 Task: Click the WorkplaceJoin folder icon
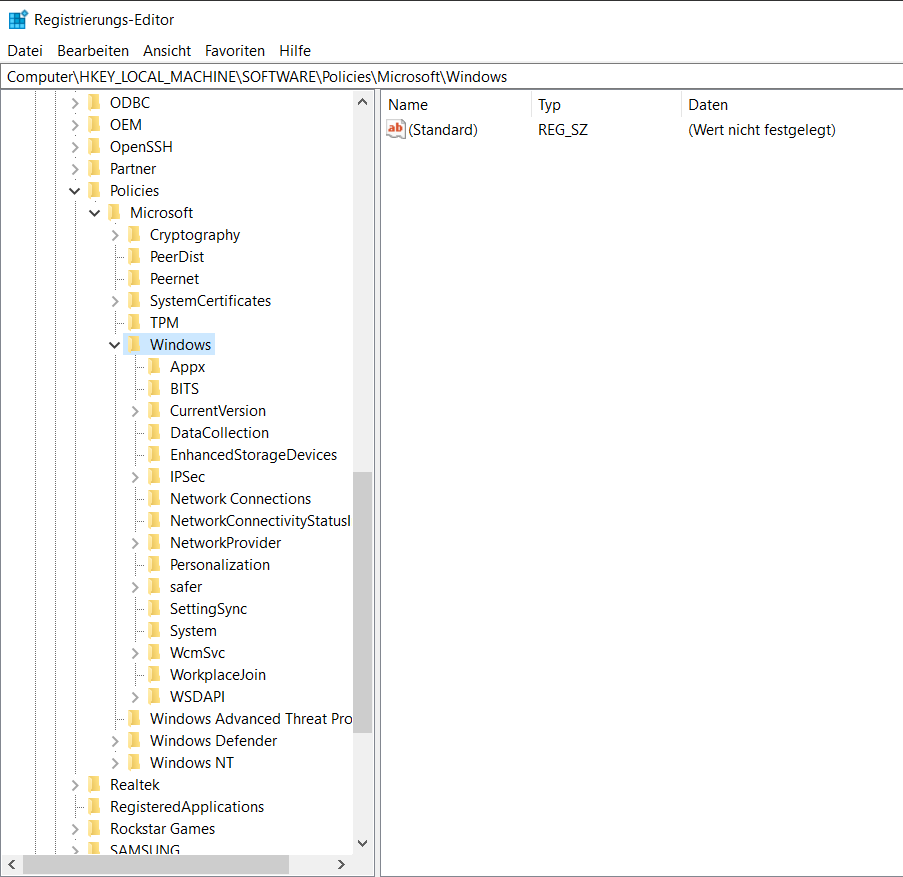154,674
